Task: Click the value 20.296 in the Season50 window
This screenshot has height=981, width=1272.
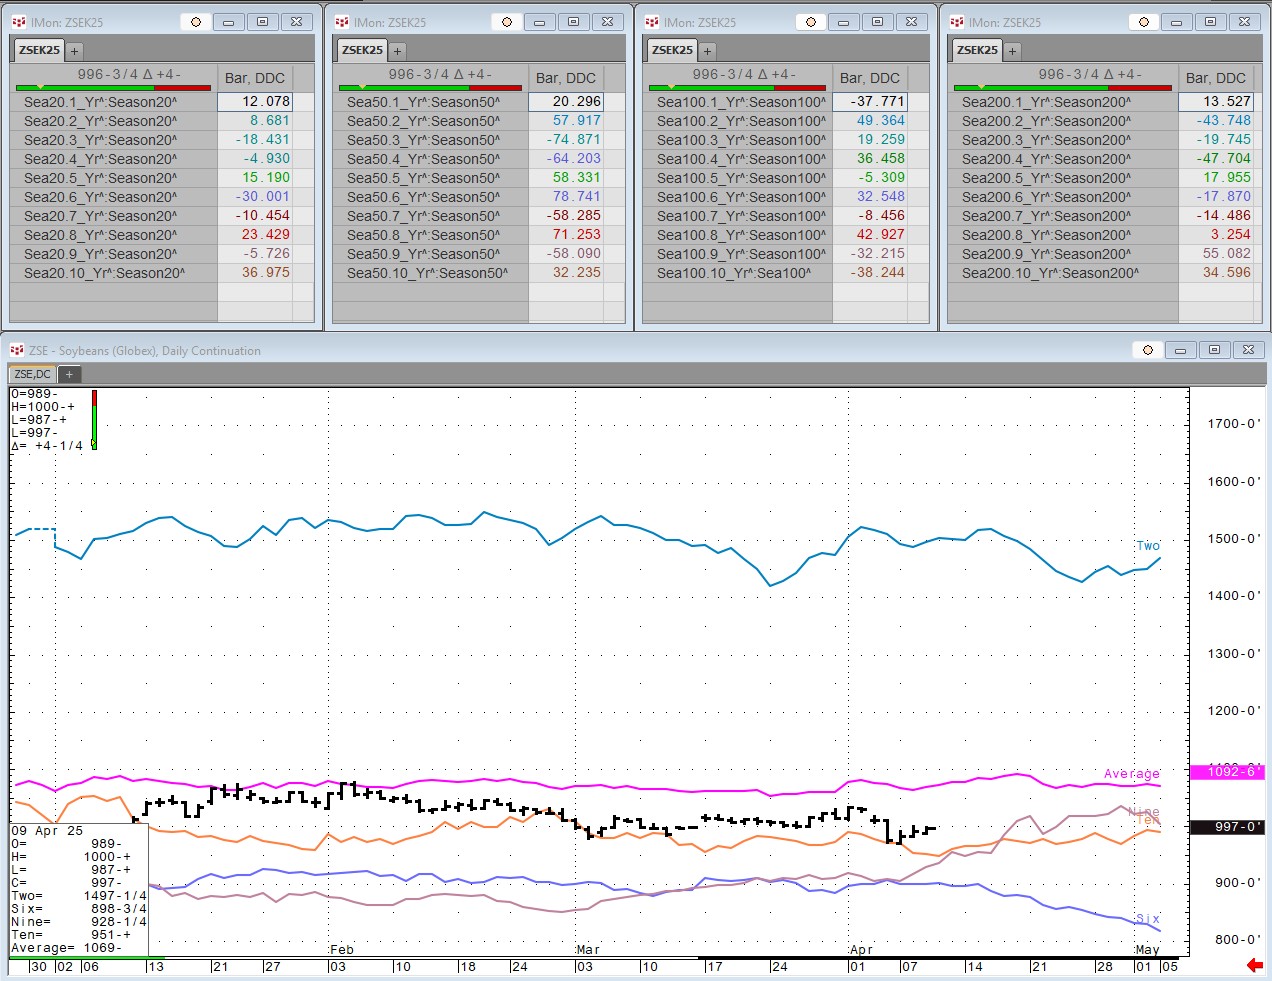Action: click(x=577, y=101)
